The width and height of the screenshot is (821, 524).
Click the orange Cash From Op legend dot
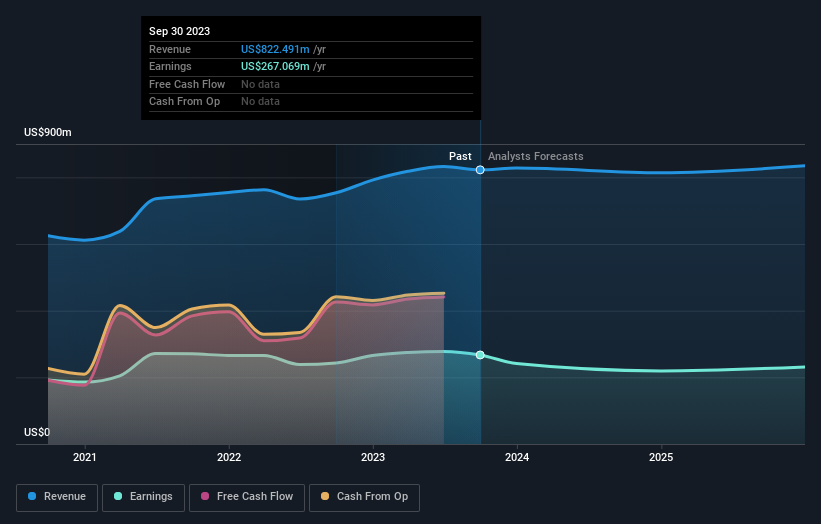tap(325, 496)
